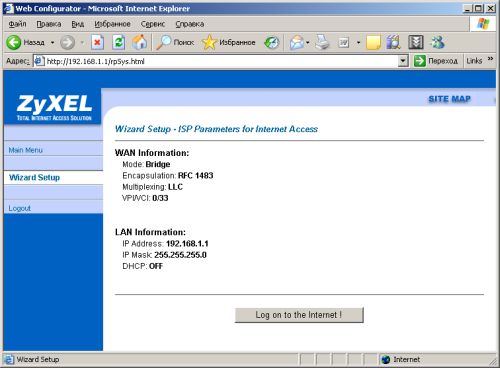Open Edit button dropdown arrow

[358, 43]
